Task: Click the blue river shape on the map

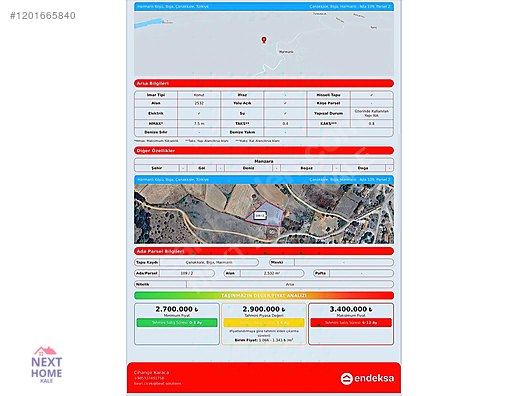Action: (x=148, y=23)
